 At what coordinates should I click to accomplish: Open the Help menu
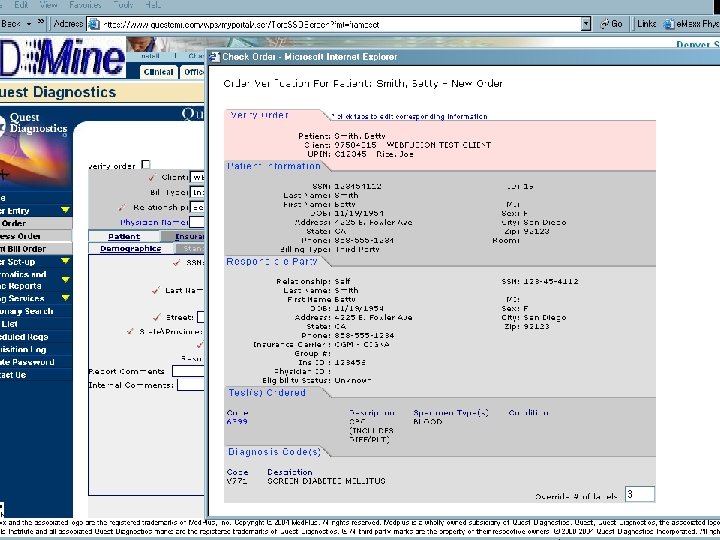[153, 5]
